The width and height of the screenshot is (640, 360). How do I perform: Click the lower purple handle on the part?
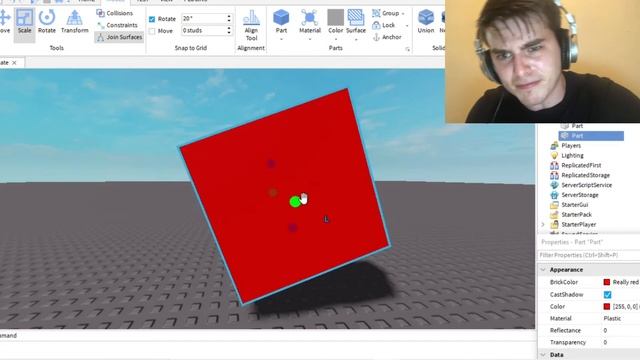coord(293,228)
